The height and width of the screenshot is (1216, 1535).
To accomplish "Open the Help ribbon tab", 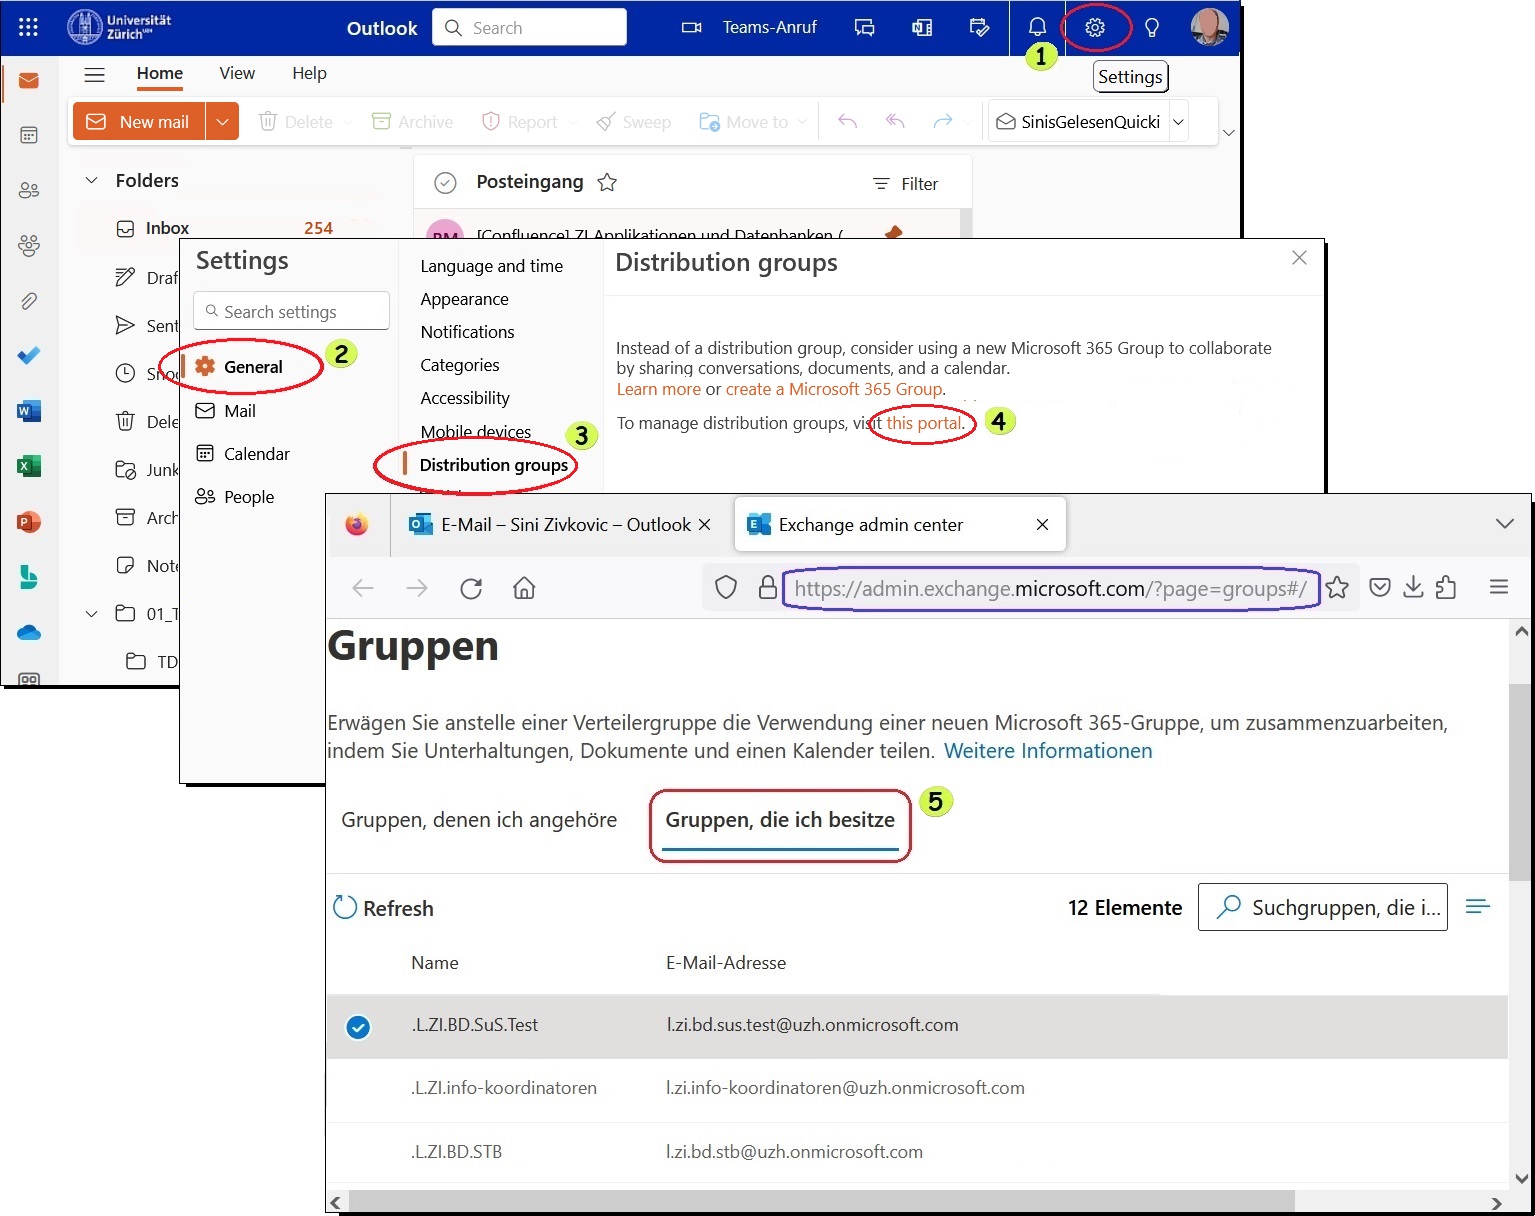I will [x=309, y=73].
